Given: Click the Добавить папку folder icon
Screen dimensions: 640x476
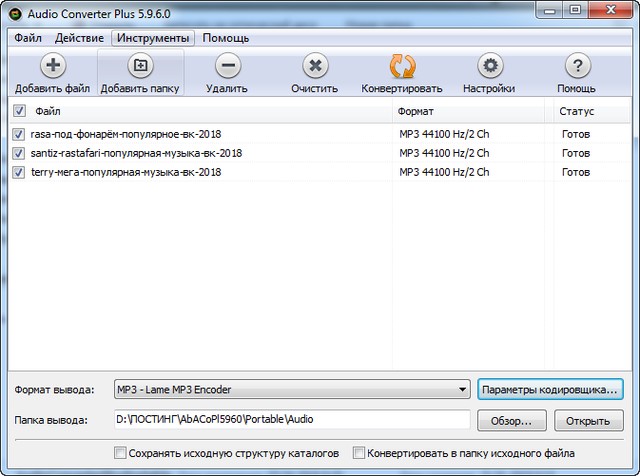Looking at the screenshot, I should point(140,65).
